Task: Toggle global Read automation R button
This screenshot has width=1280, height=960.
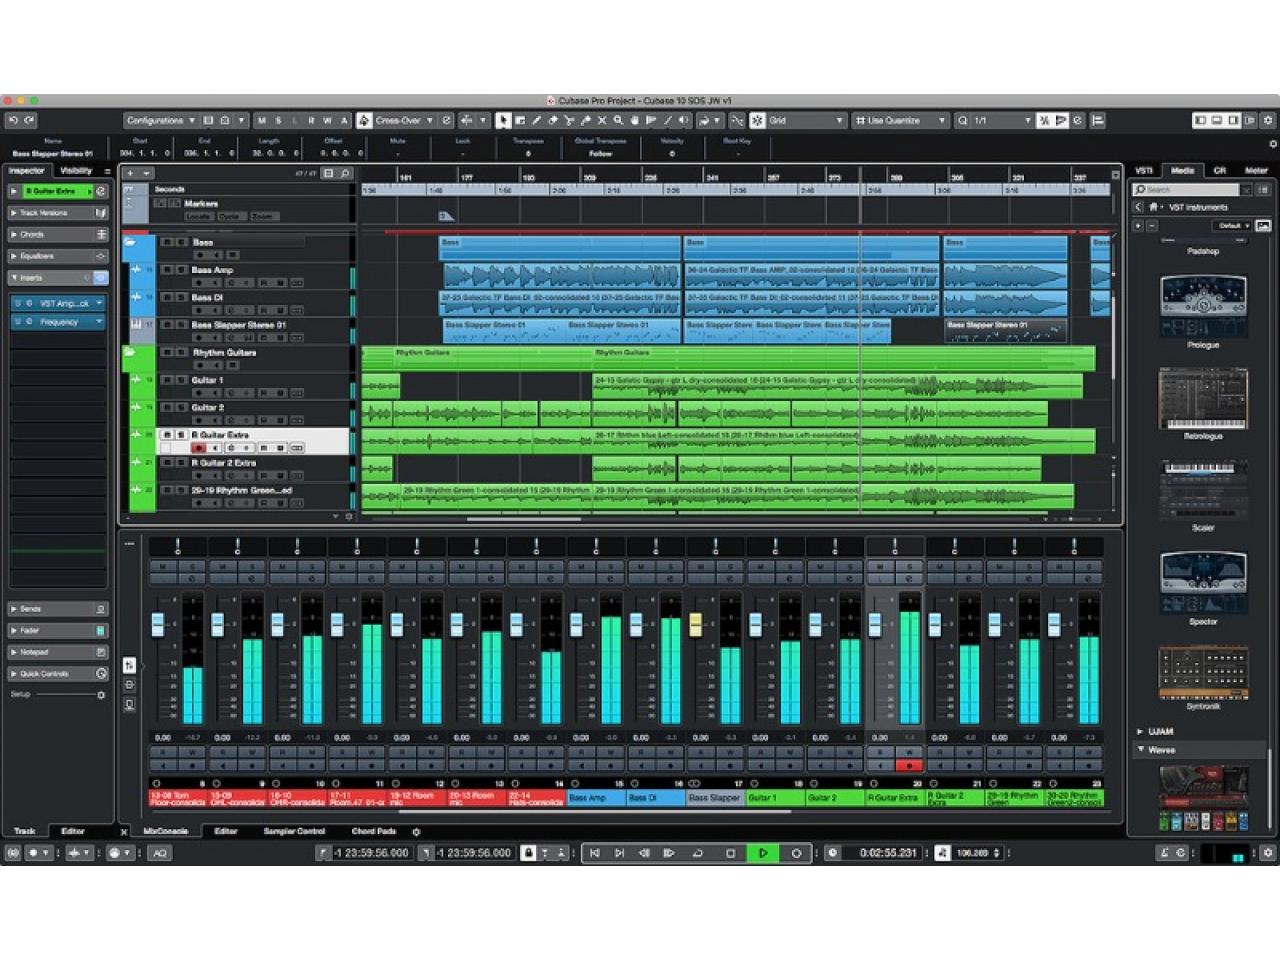Action: click(x=311, y=120)
